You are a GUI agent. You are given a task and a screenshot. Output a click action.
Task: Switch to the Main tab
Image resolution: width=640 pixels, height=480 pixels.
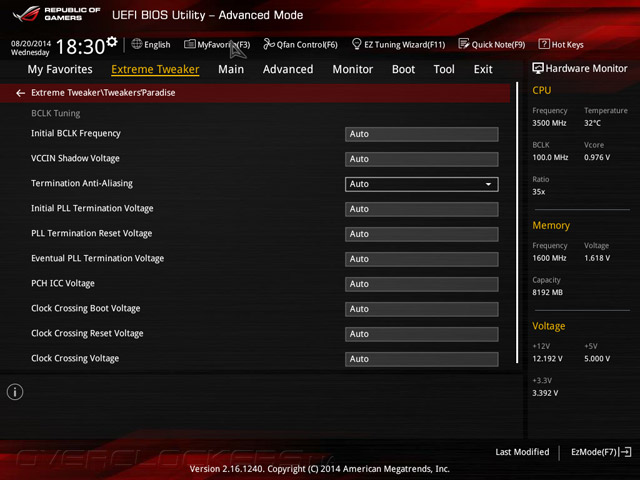pyautogui.click(x=231, y=69)
